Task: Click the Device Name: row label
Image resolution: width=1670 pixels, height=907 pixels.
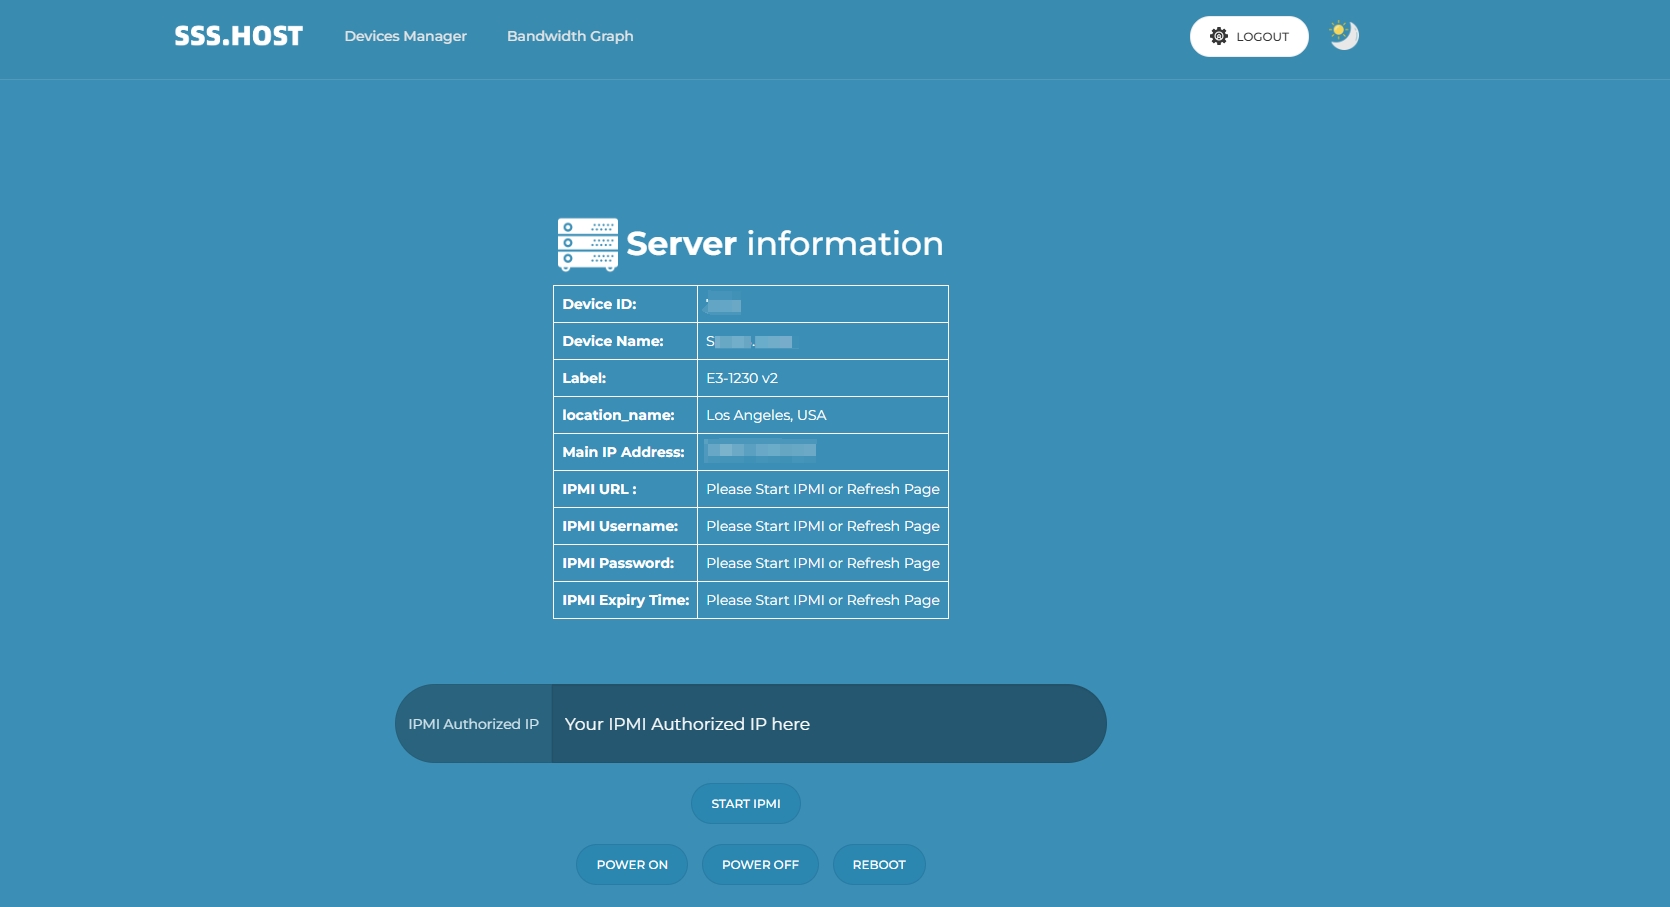Action: pyautogui.click(x=613, y=341)
